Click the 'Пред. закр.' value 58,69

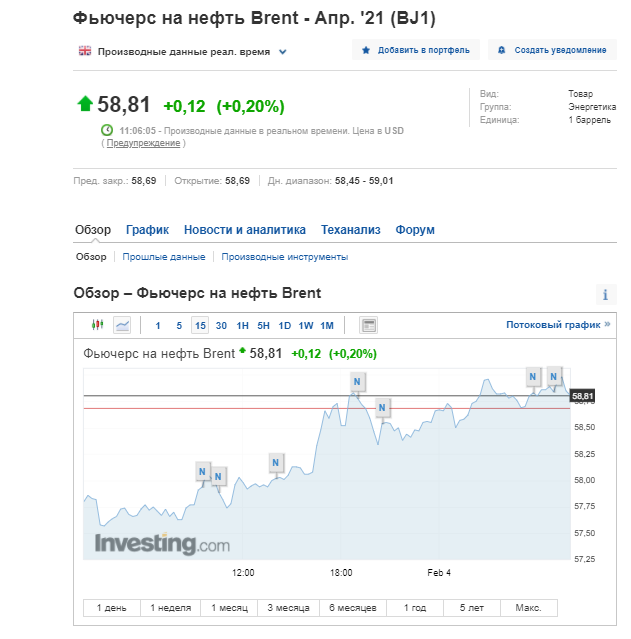click(x=143, y=181)
